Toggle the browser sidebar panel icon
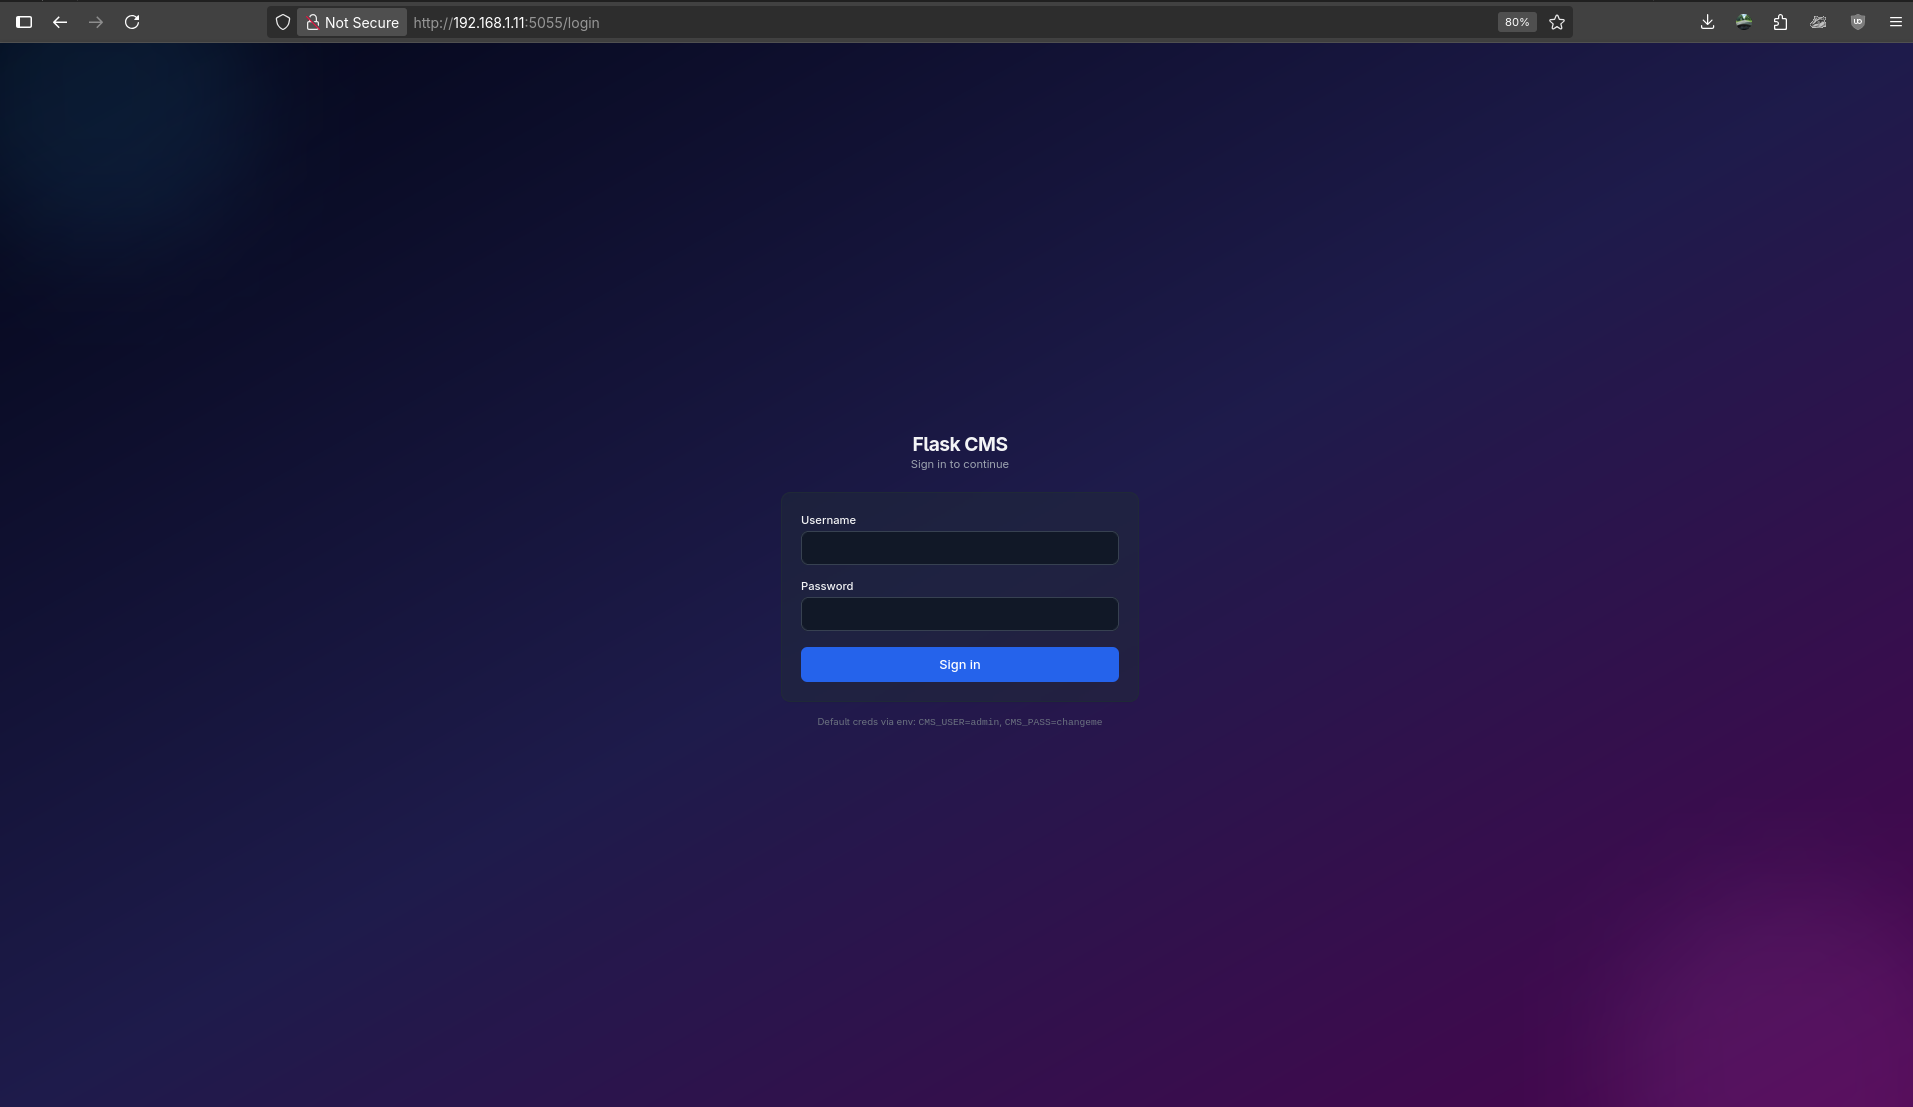Screen dimensions: 1913x1107 tap(24, 22)
